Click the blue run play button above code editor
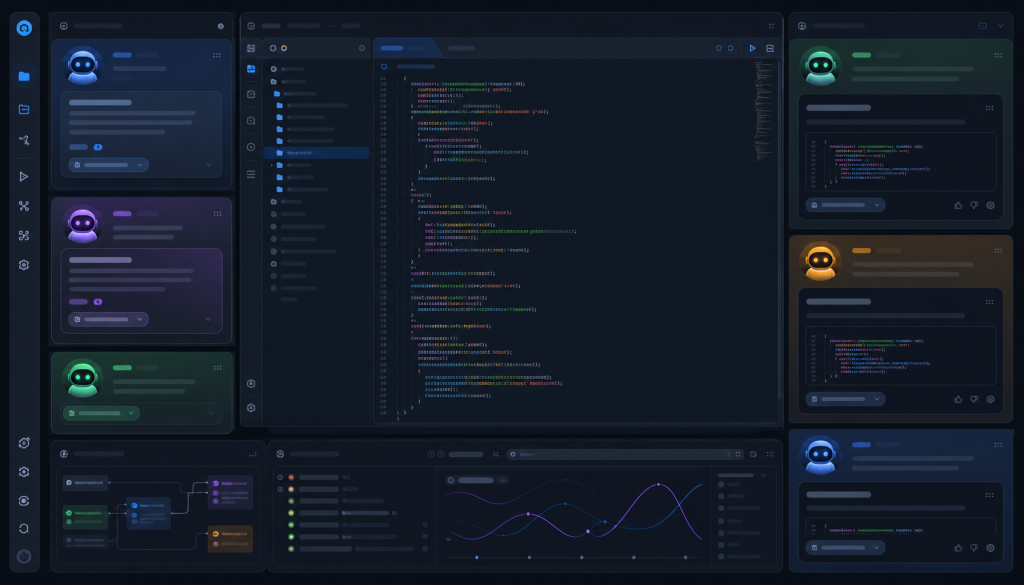The width and height of the screenshot is (1024, 585). [752, 48]
